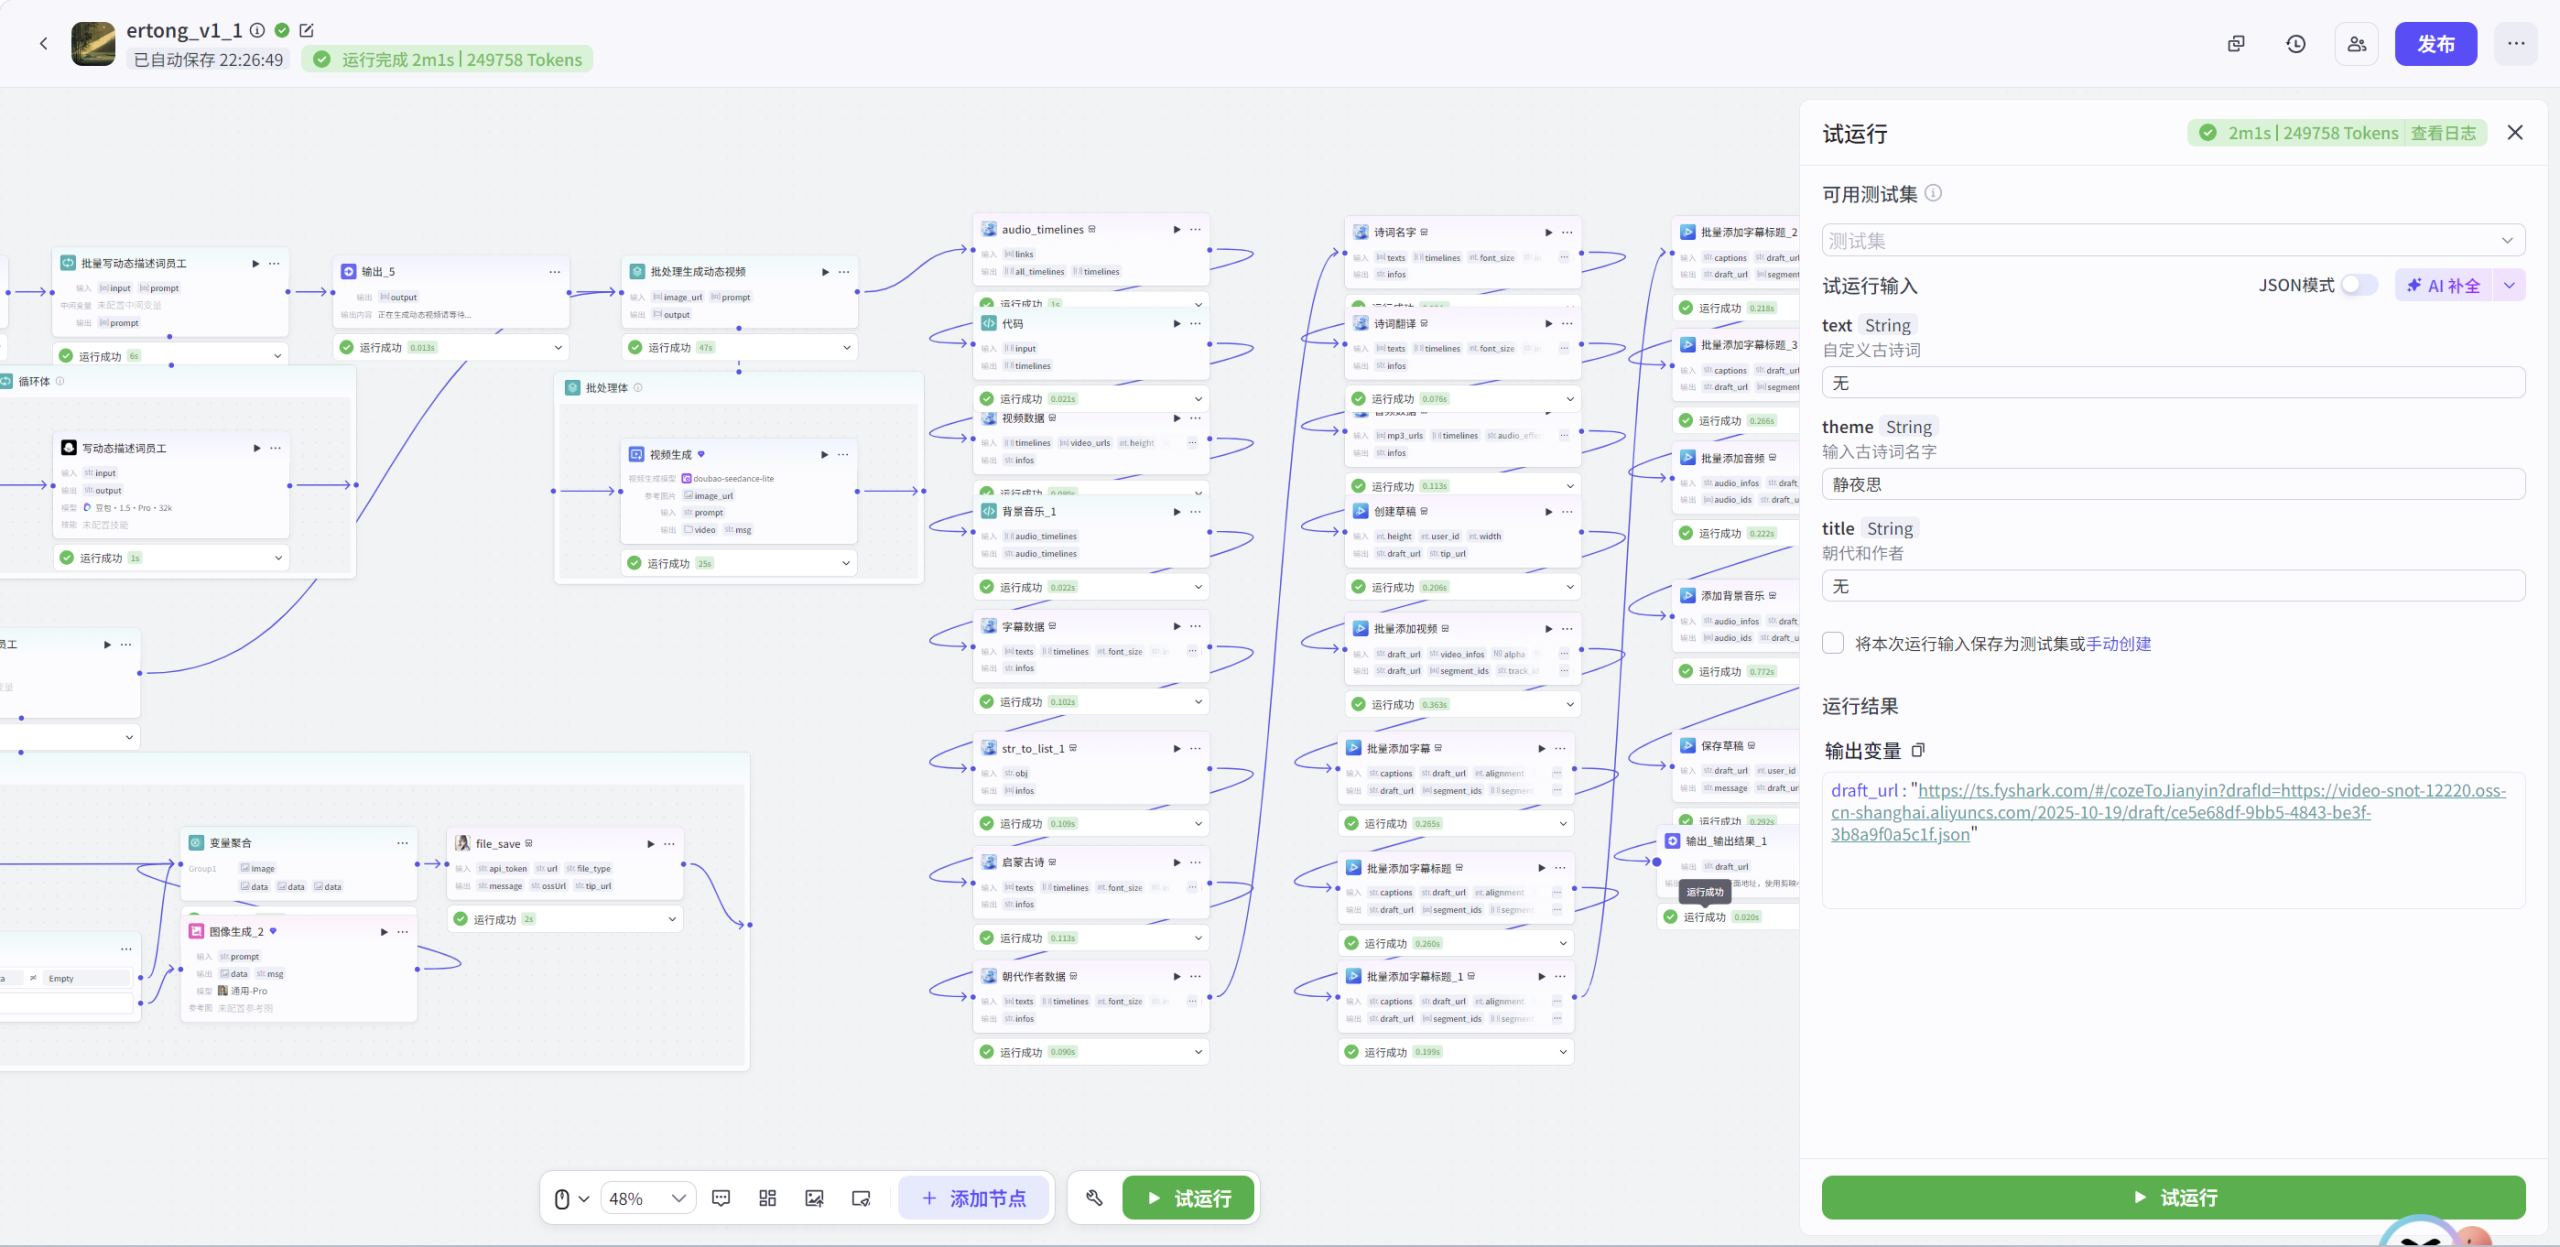
Task: Expand run result of file_save node
Action: coord(672,918)
